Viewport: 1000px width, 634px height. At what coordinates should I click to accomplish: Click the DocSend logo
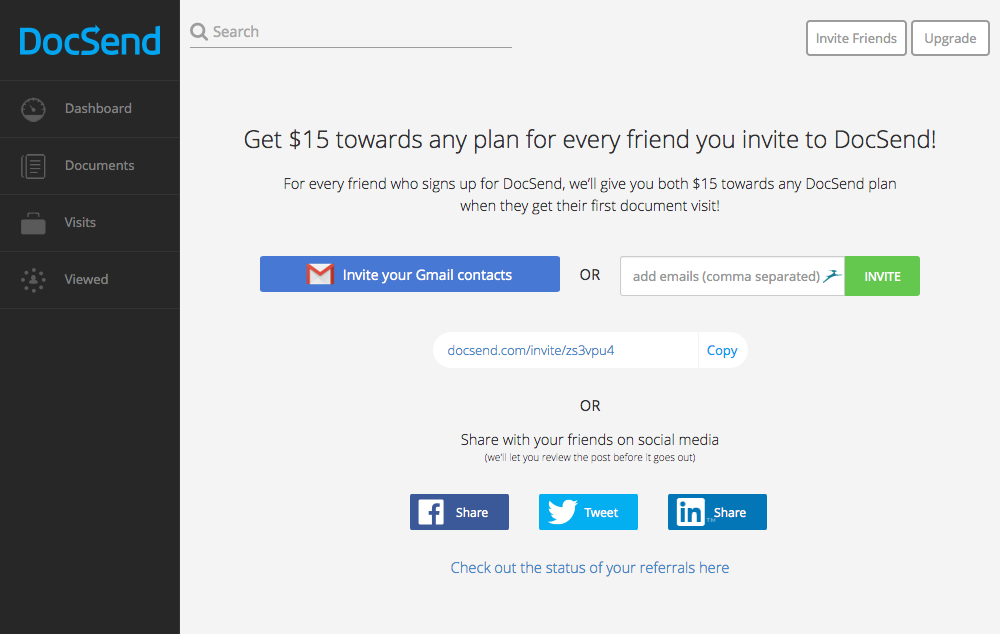point(90,41)
